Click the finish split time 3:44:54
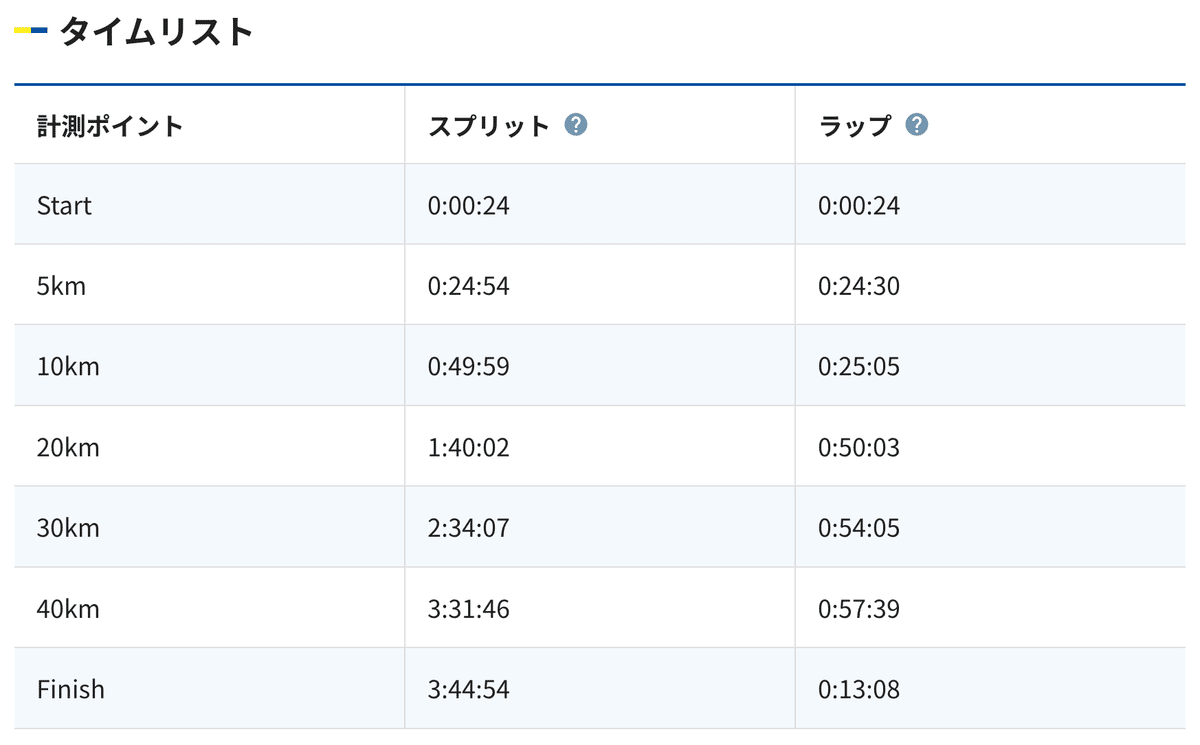The width and height of the screenshot is (1200, 745). [470, 688]
